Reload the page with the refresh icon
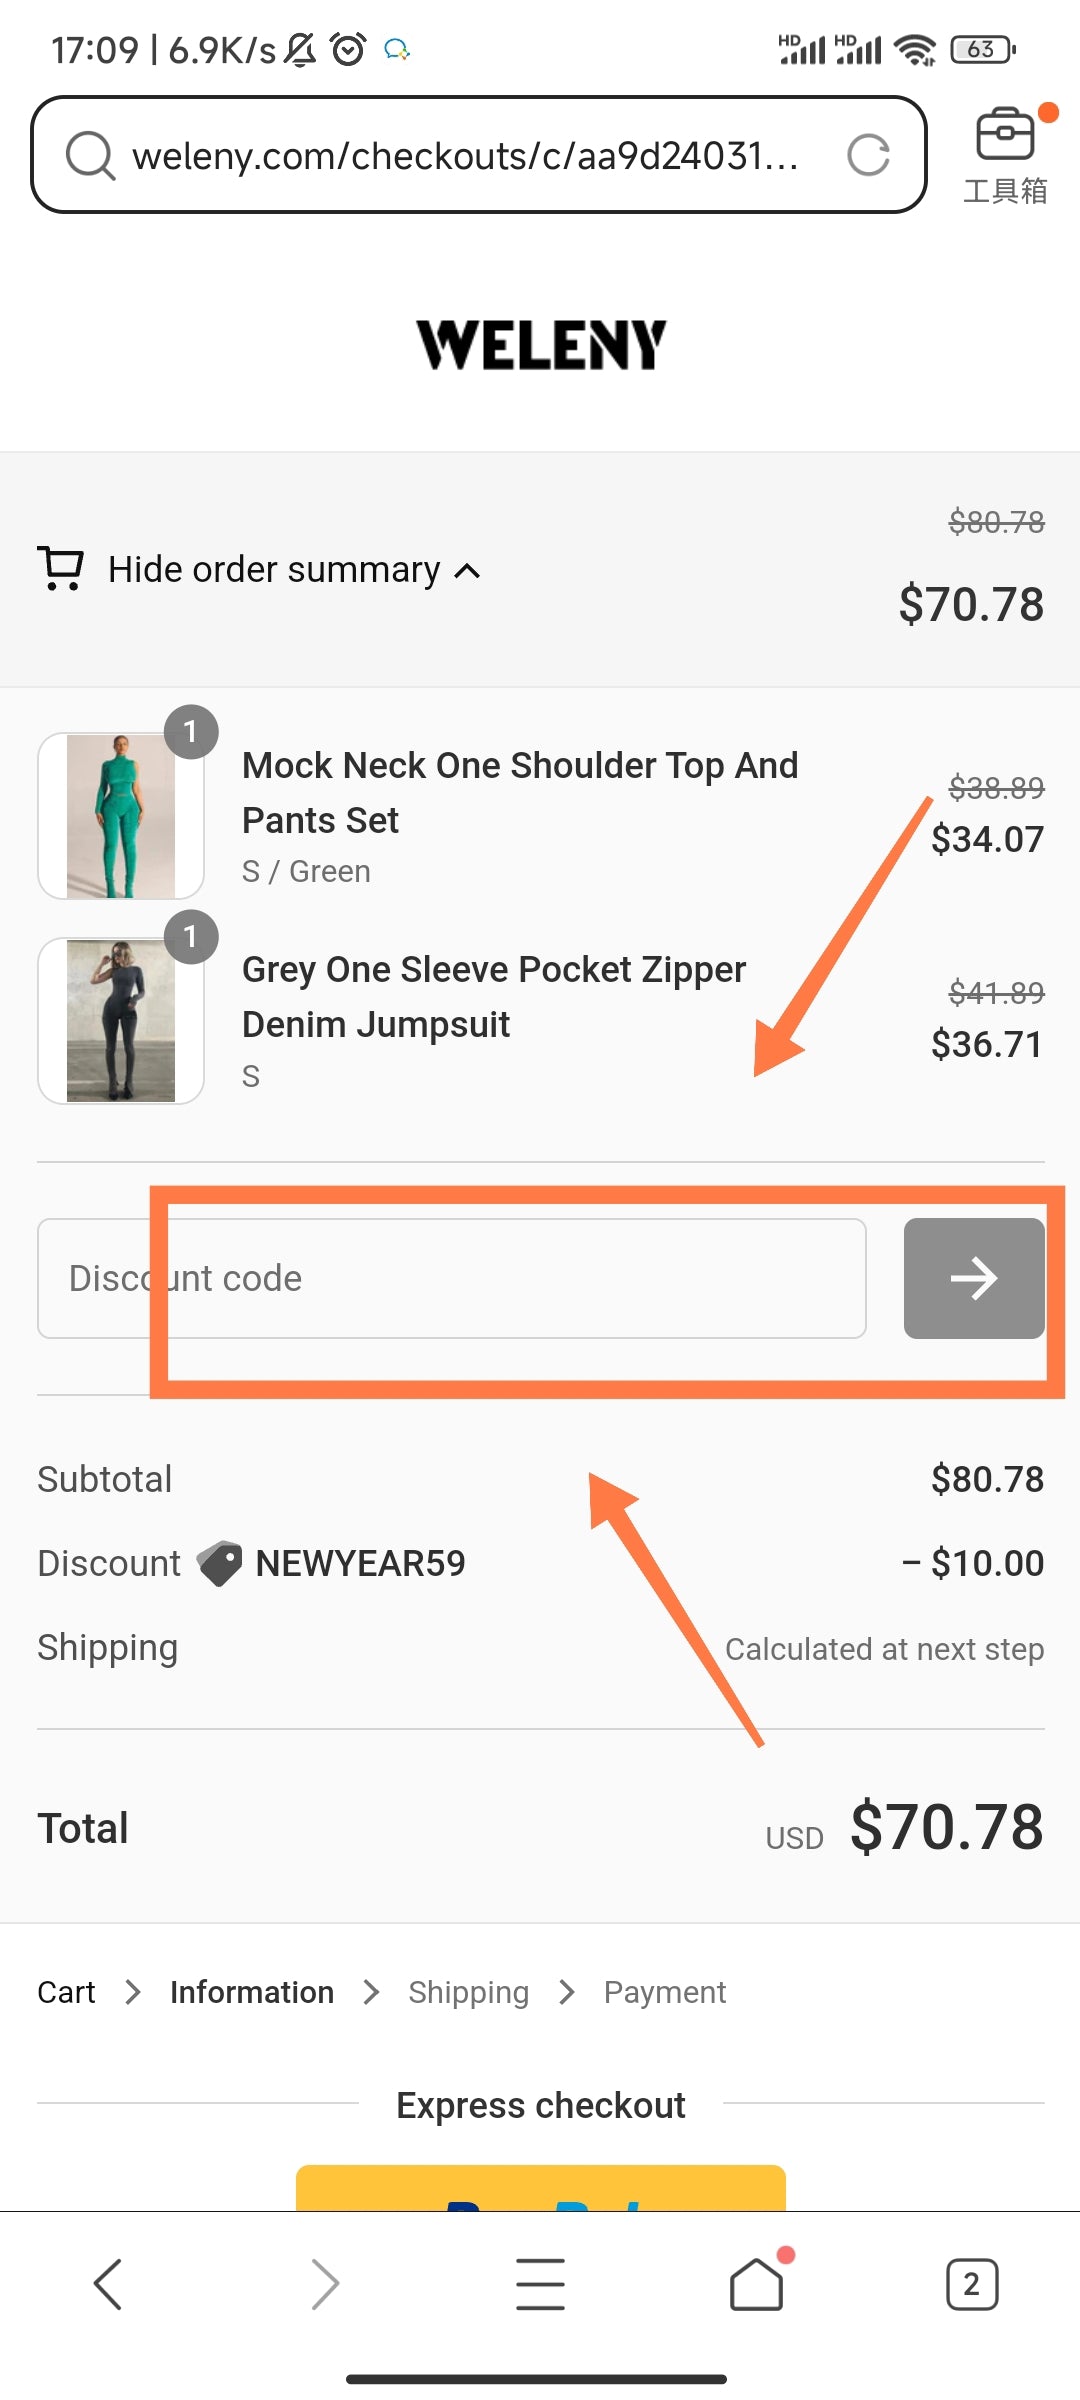 [867, 156]
